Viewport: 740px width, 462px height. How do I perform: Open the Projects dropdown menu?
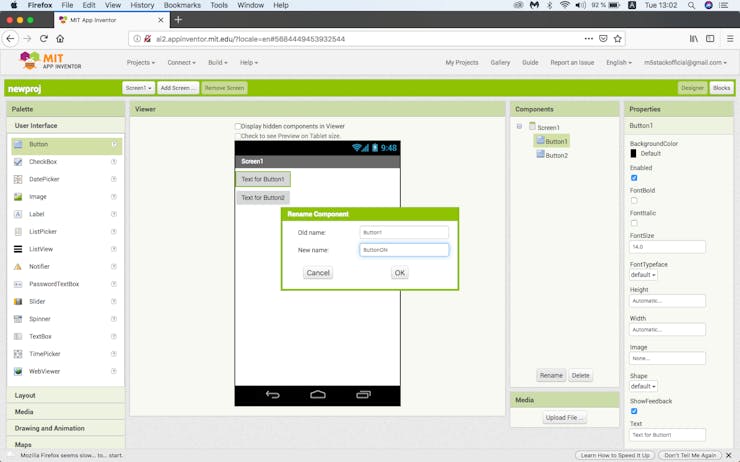(141, 62)
